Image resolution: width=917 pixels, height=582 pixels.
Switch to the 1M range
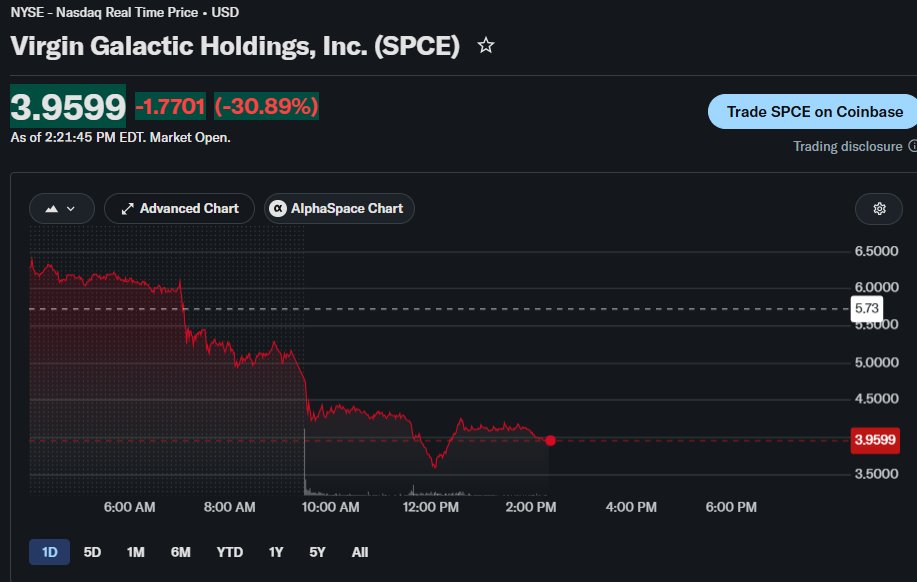135,552
